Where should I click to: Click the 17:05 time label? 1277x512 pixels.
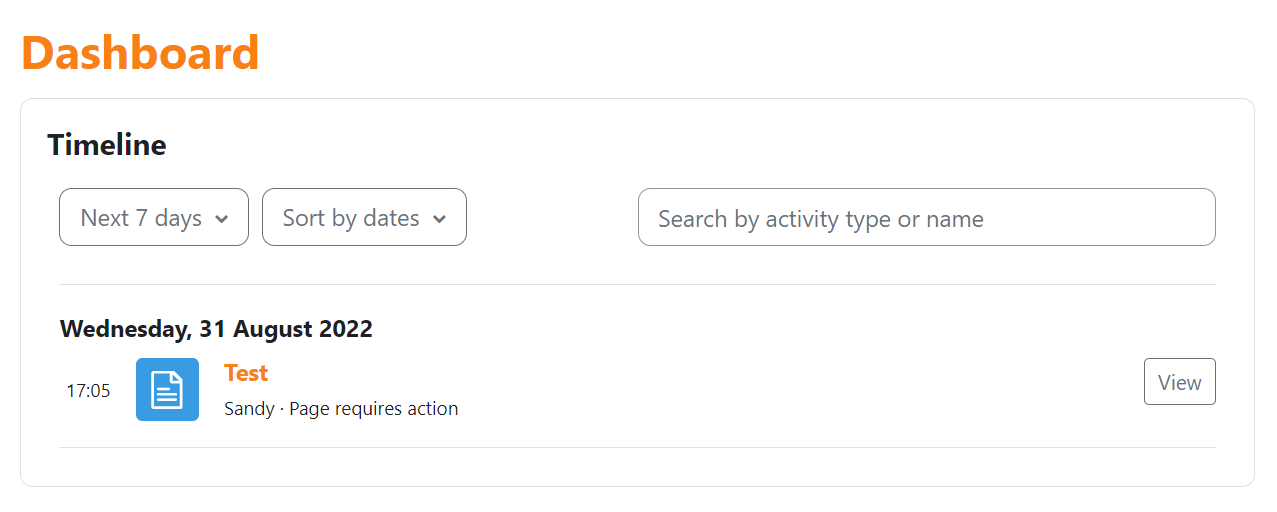coord(88,390)
